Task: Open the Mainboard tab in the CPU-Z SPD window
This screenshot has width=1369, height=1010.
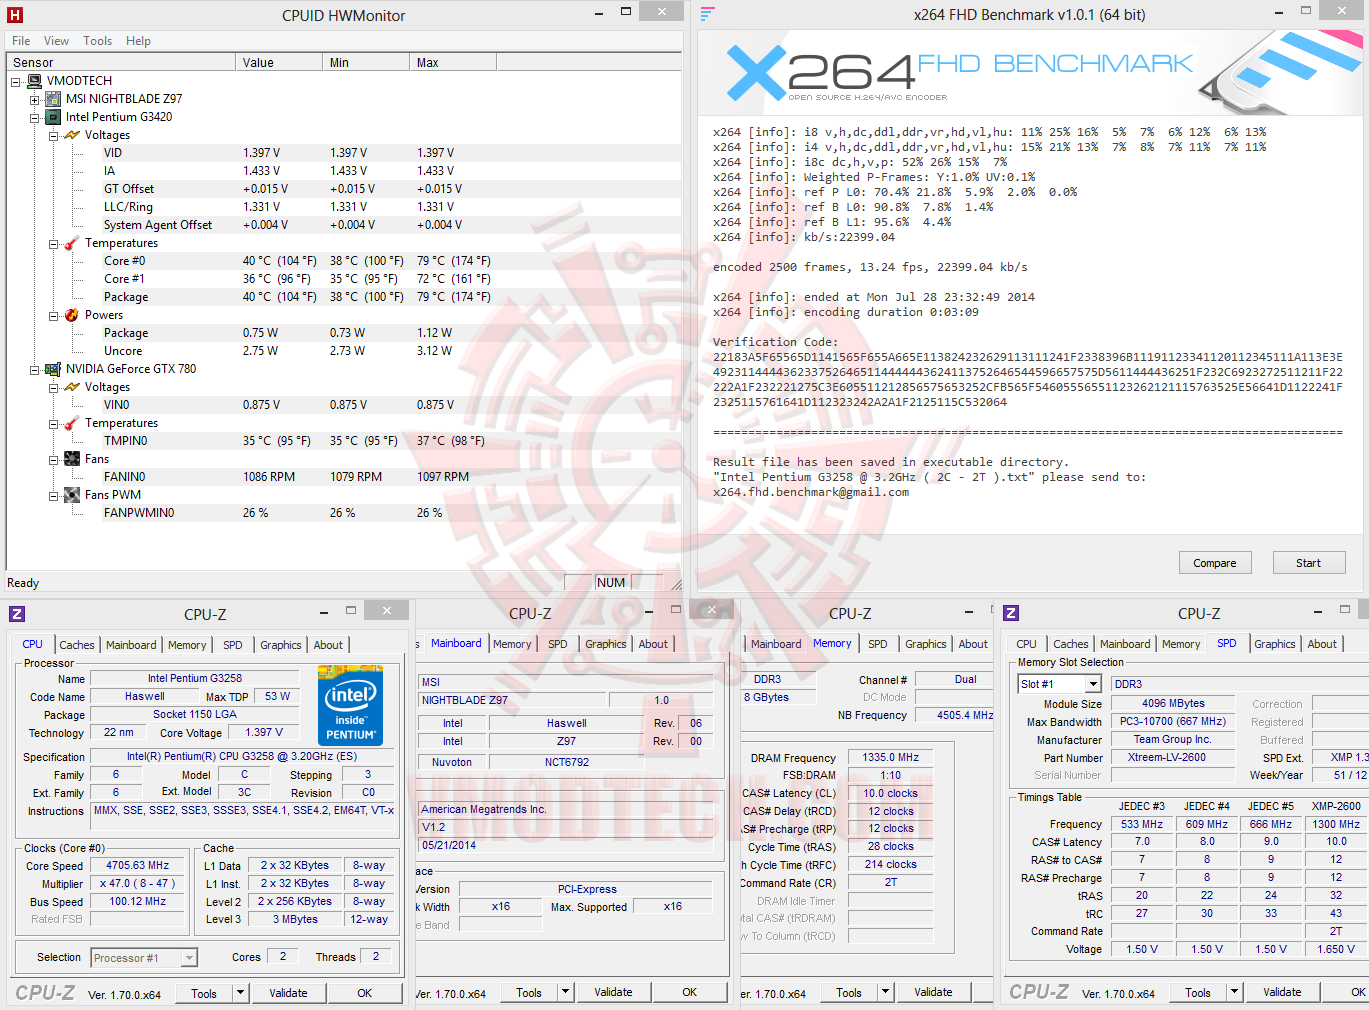Action: click(1125, 644)
